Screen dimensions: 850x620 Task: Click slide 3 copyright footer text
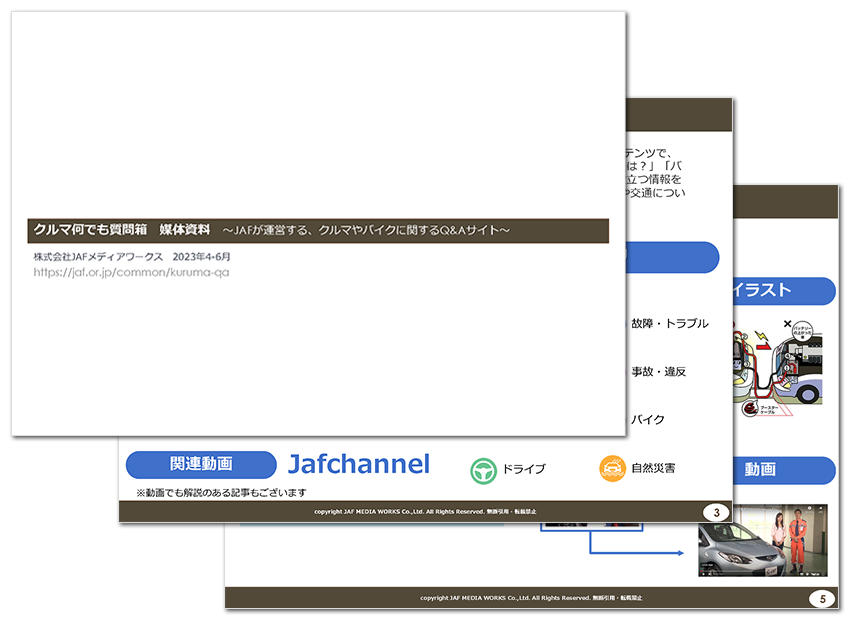point(425,512)
